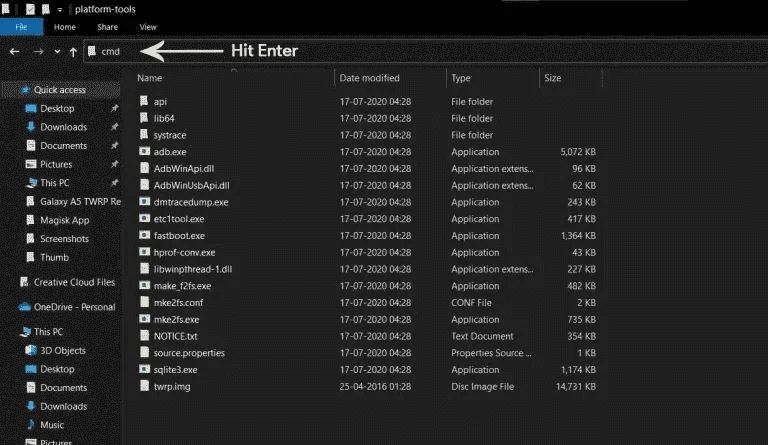Image resolution: width=768 pixels, height=445 pixels.
Task: Open the Magisk App folder
Action: 64,220
